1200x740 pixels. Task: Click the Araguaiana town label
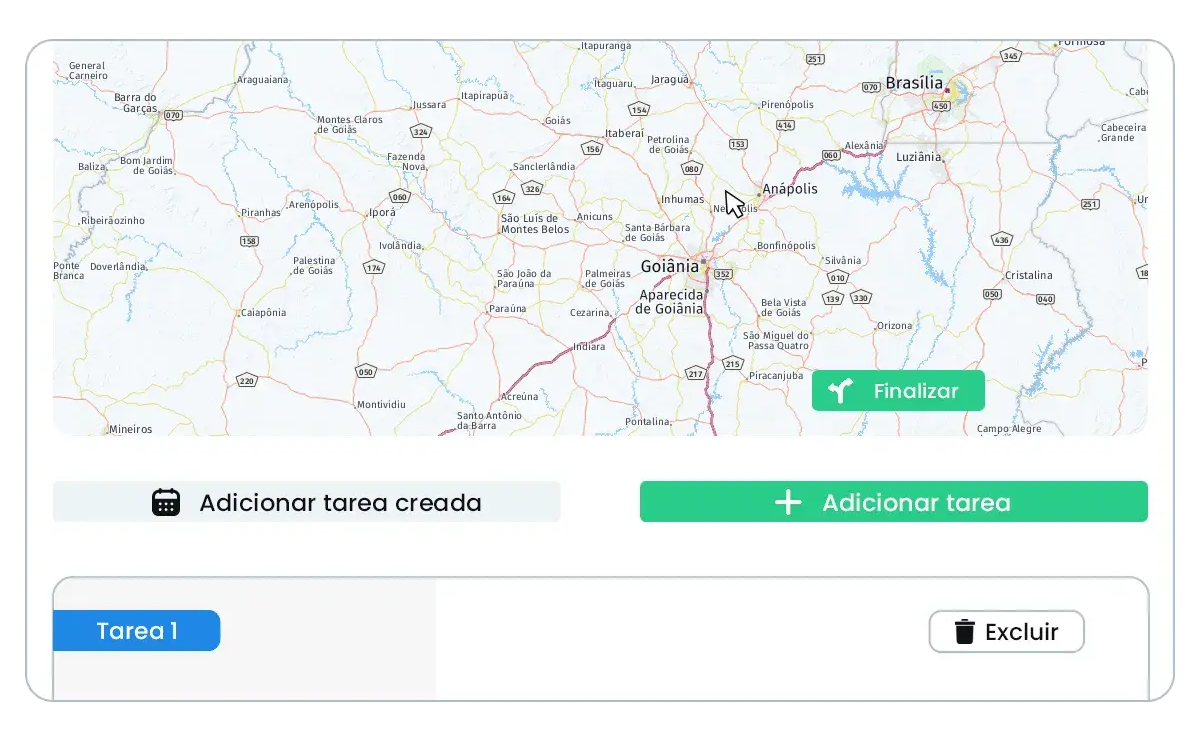click(x=263, y=80)
